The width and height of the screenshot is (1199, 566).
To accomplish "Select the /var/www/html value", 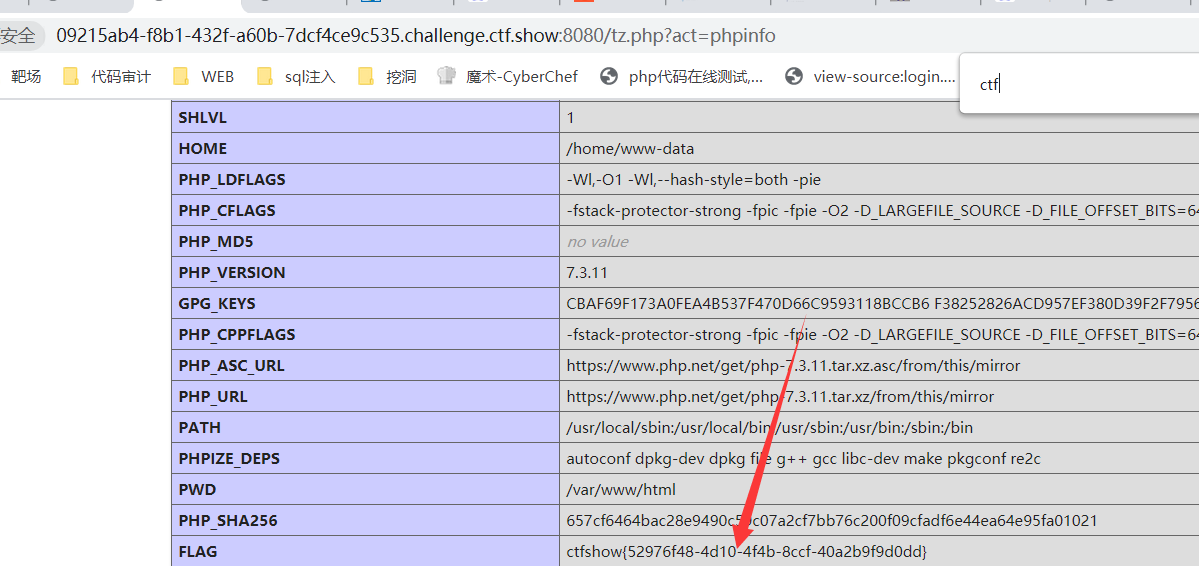I will click(x=621, y=489).
